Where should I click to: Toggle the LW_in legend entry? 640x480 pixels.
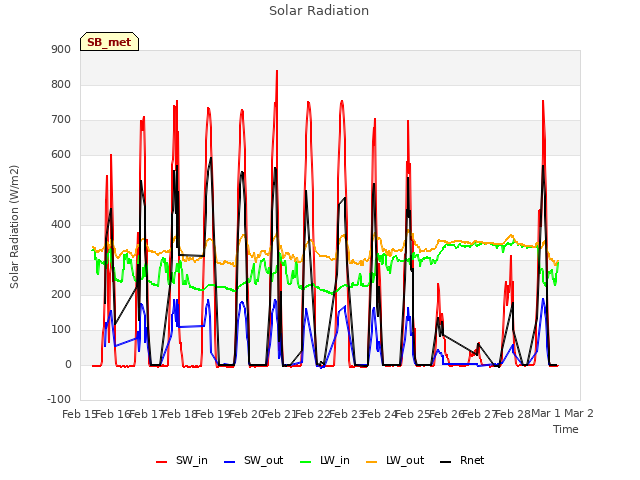click(x=324, y=461)
